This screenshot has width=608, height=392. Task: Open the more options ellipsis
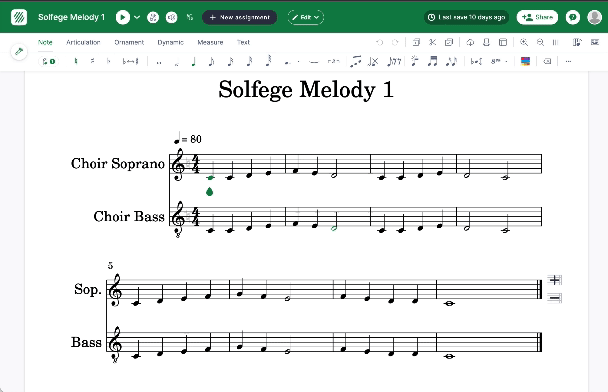click(568, 61)
